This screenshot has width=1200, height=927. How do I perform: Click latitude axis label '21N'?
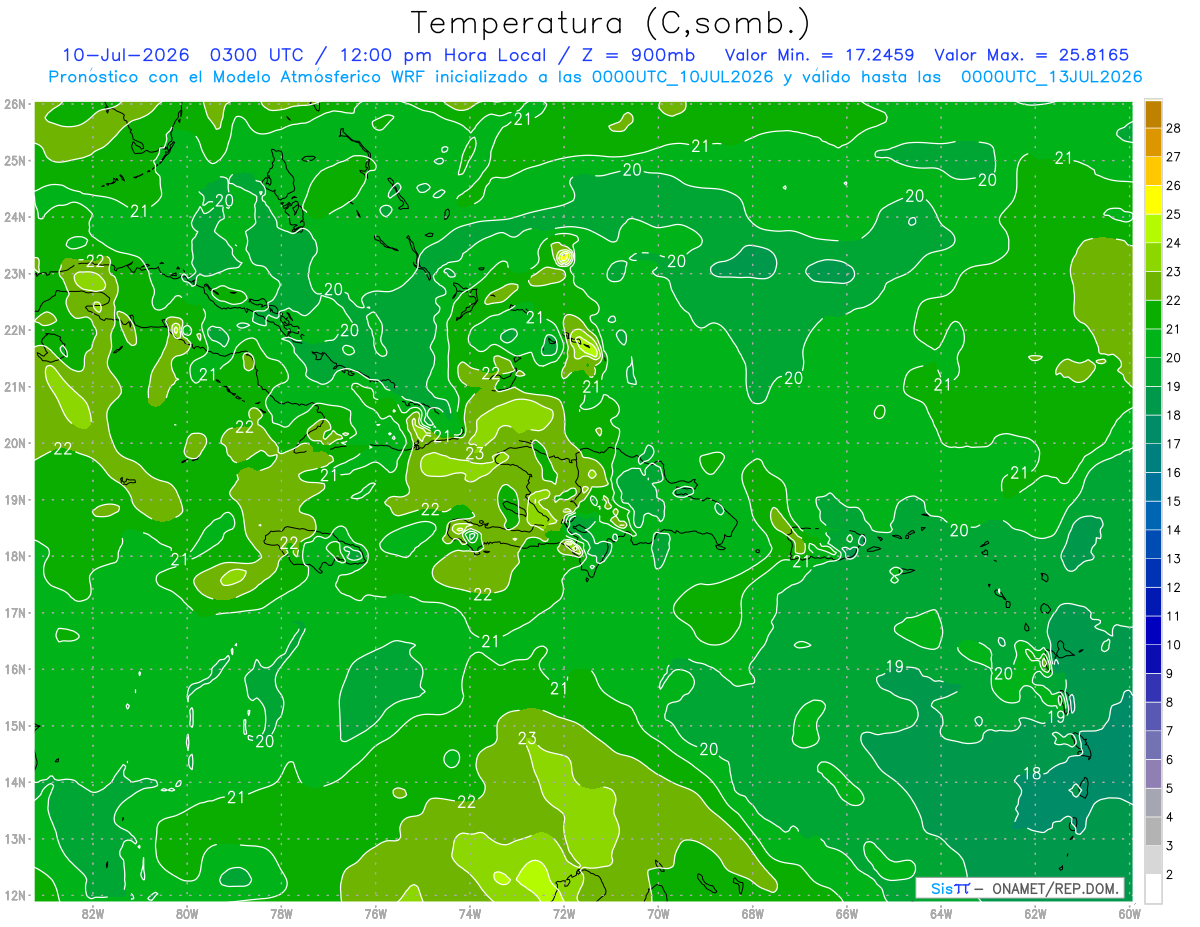(15, 386)
